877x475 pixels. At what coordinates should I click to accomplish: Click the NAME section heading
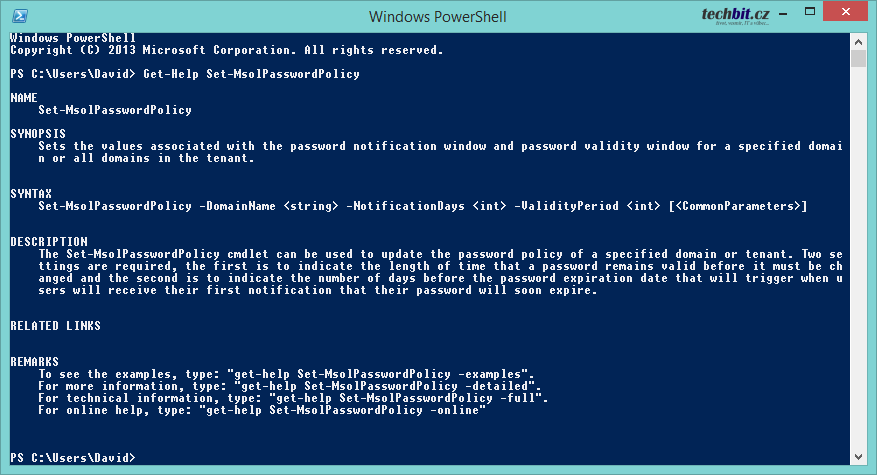click(23, 98)
